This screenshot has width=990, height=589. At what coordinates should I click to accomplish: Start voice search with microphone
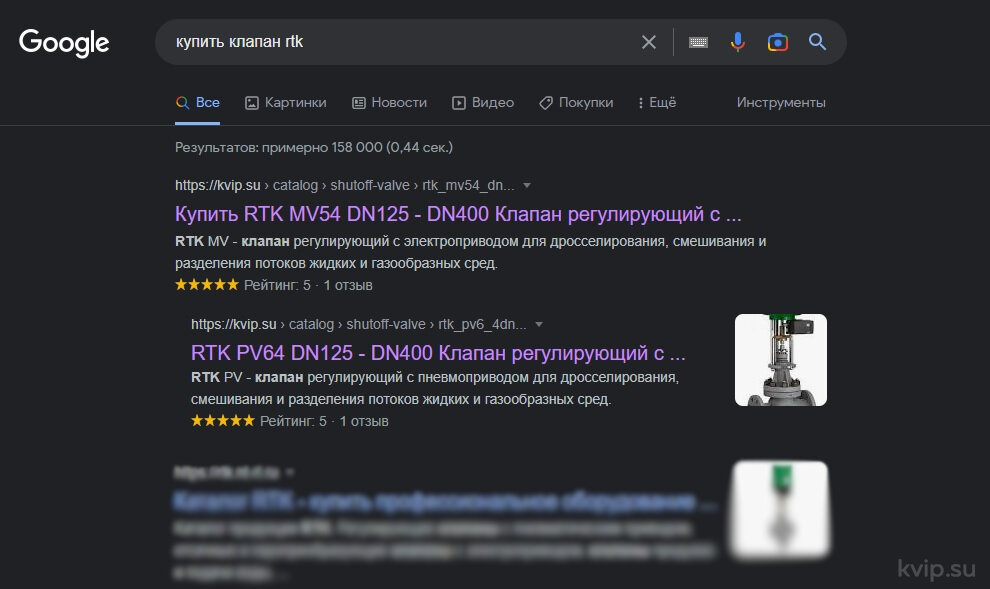737,42
